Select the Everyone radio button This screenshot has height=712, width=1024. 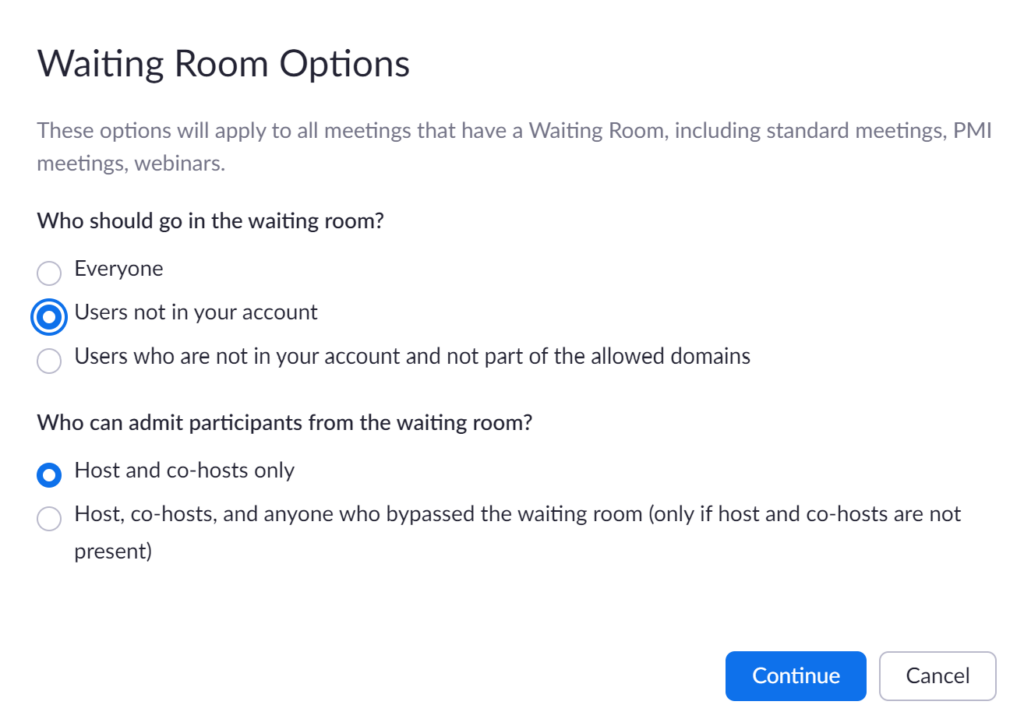tap(48, 273)
